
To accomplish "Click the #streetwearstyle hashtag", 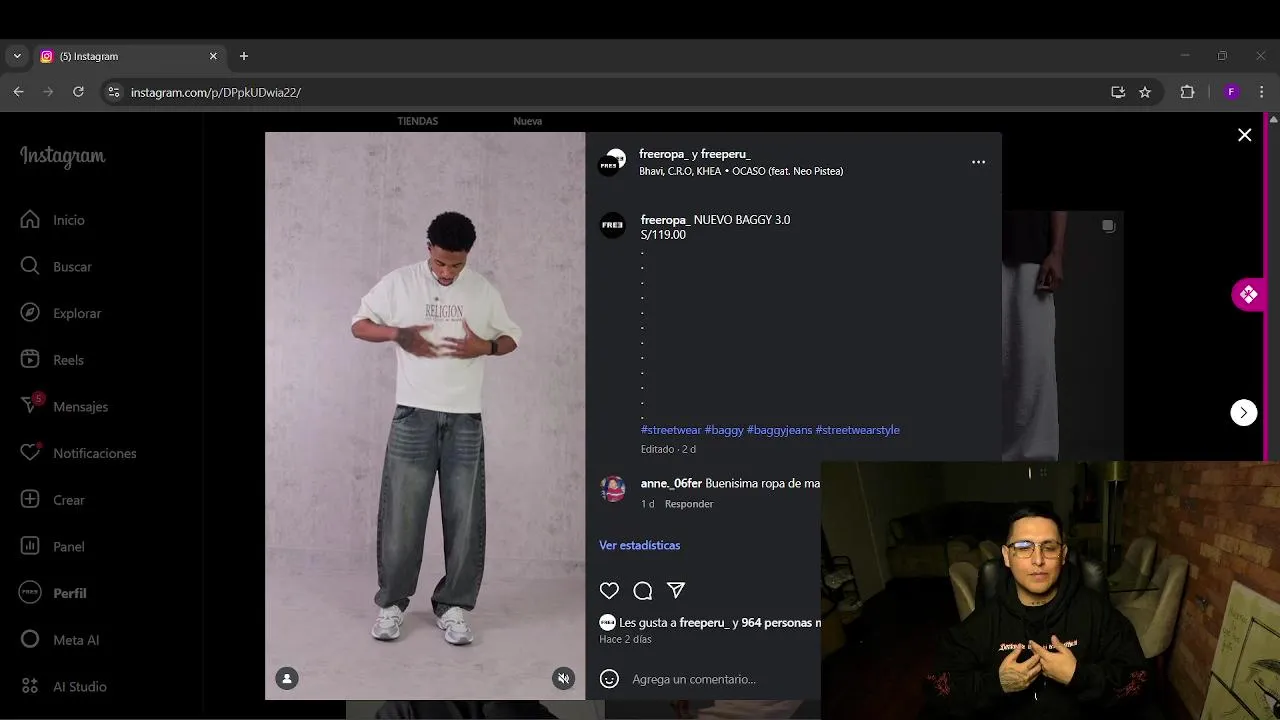I will [x=857, y=430].
